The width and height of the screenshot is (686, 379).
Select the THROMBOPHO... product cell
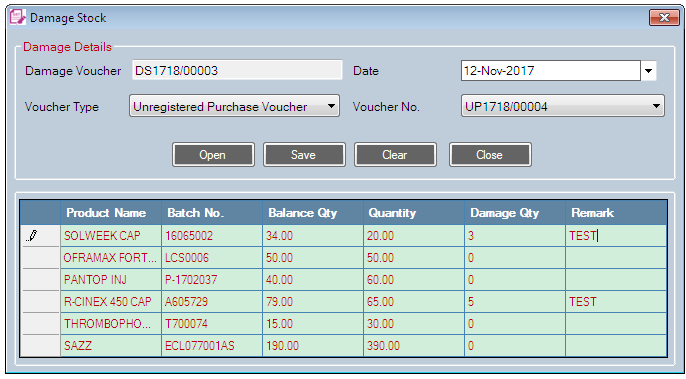[111, 324]
